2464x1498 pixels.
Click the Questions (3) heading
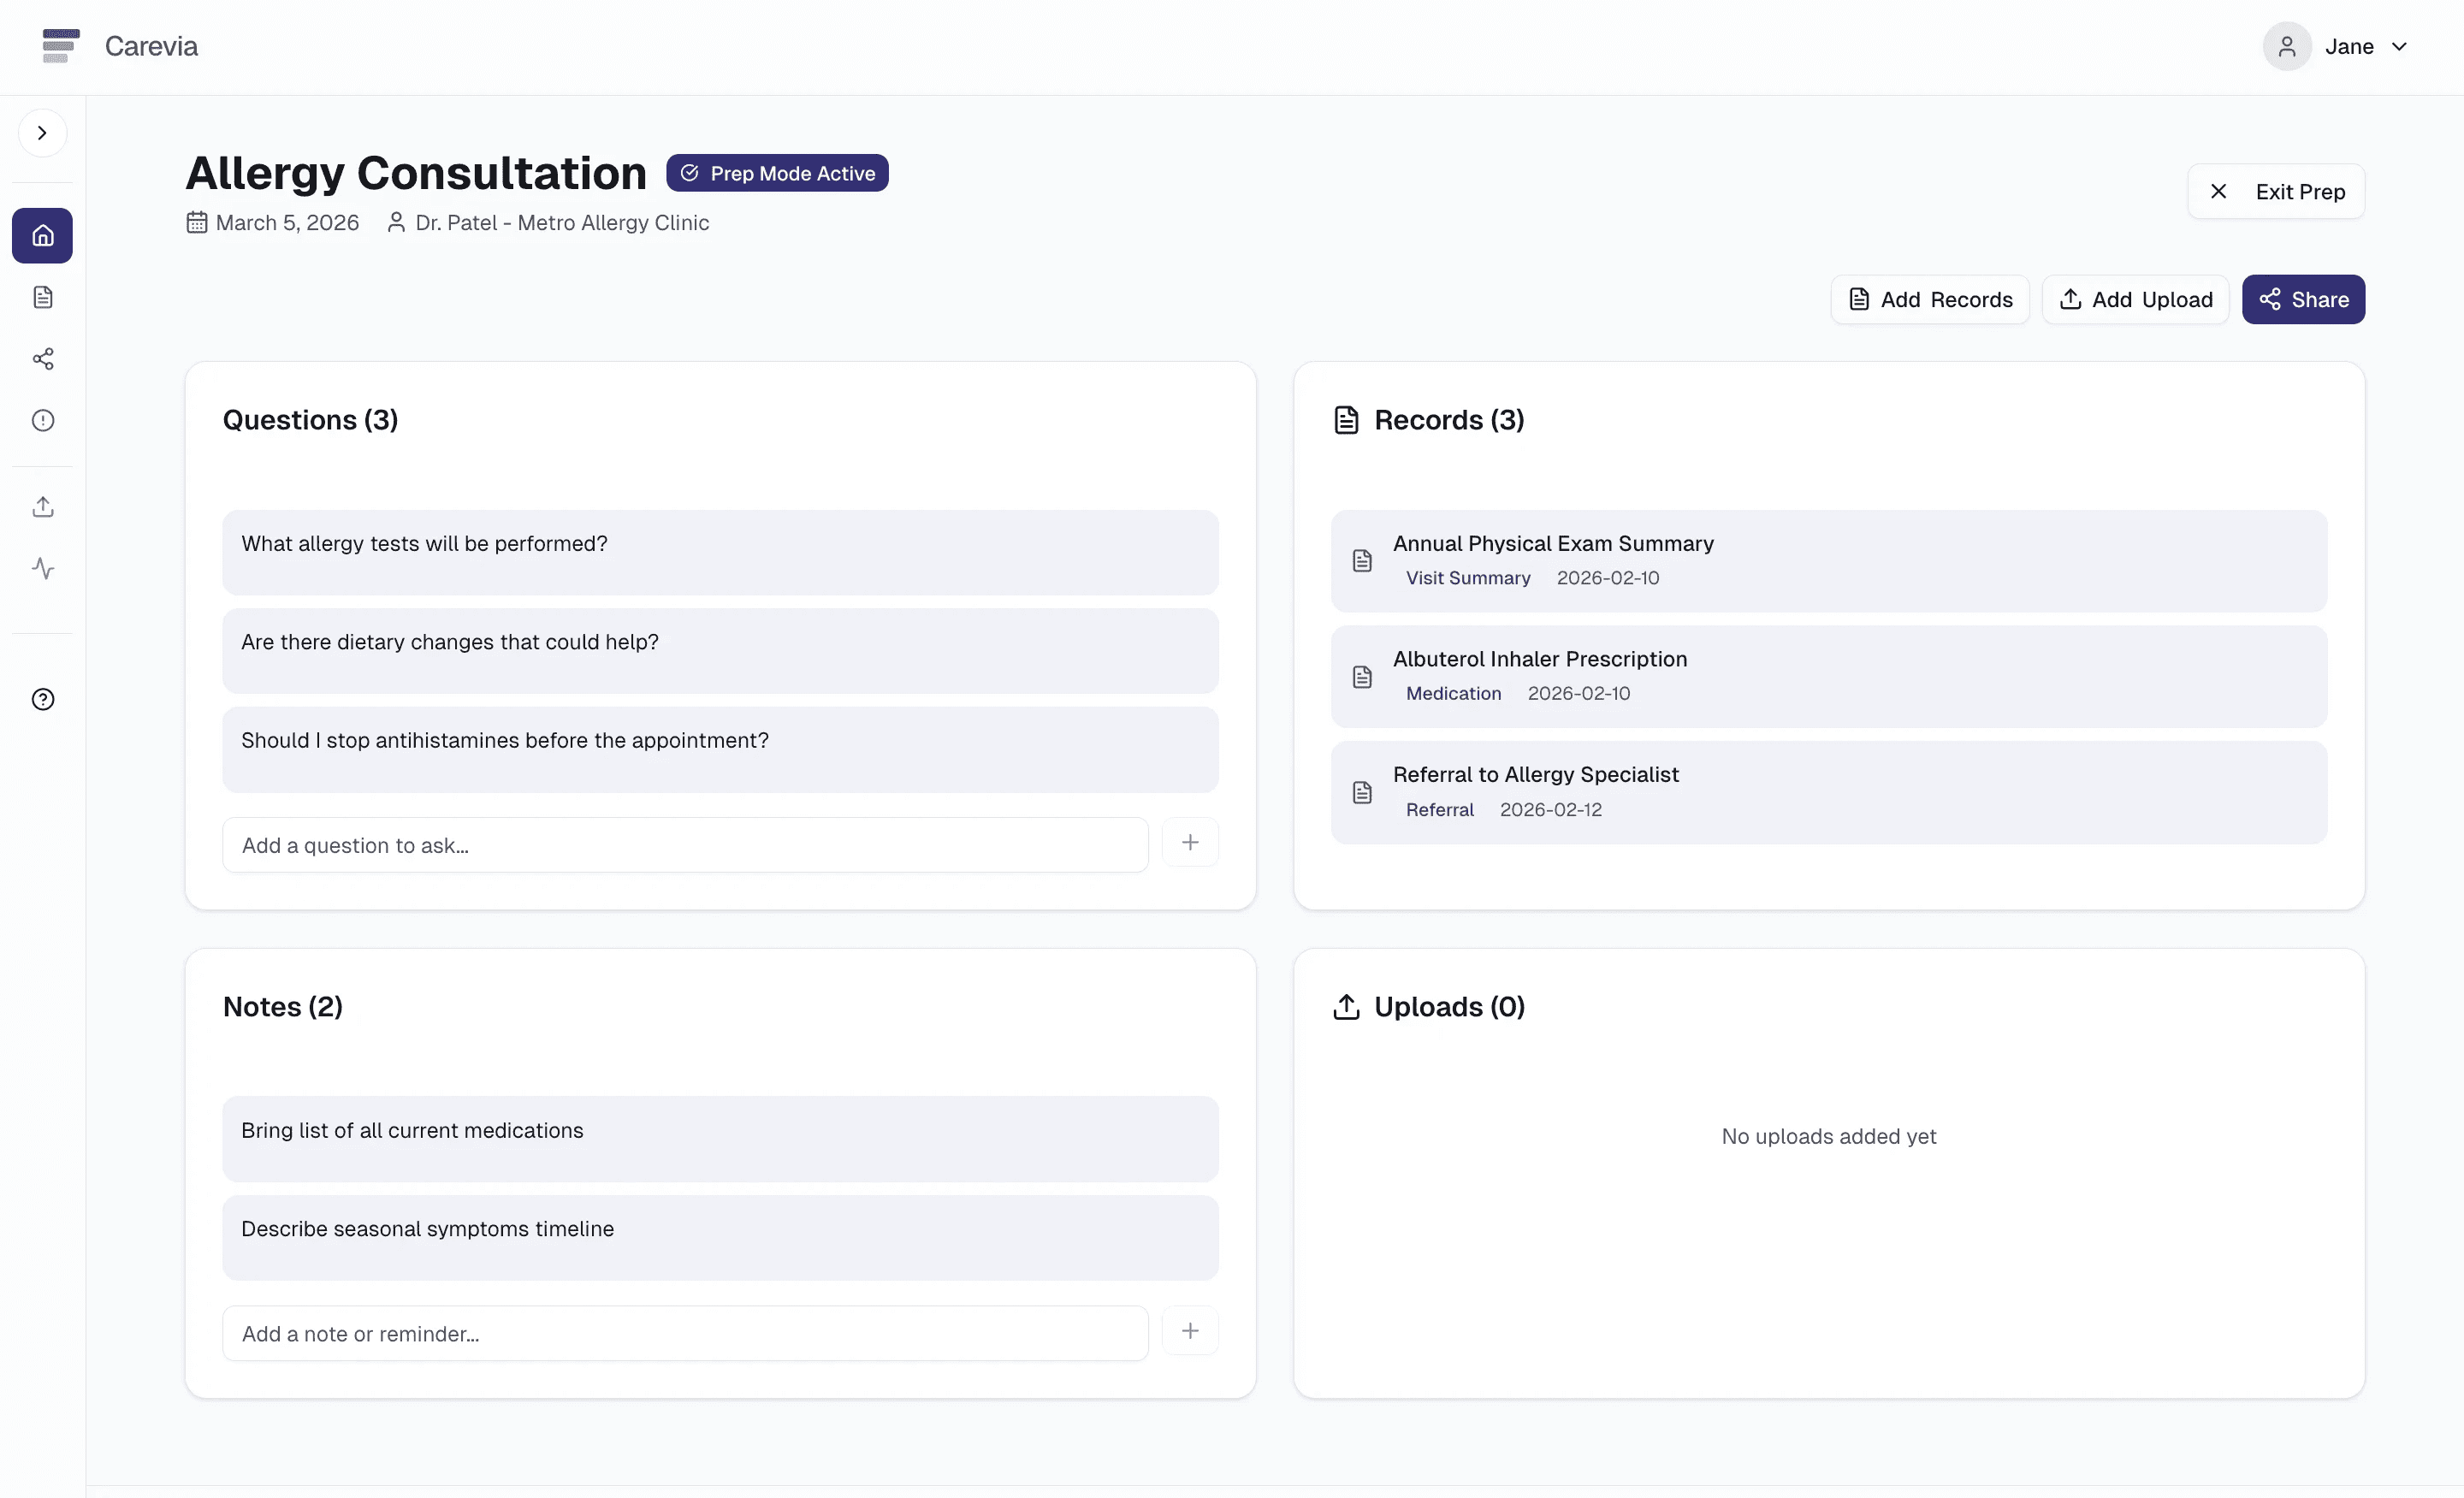(310, 420)
